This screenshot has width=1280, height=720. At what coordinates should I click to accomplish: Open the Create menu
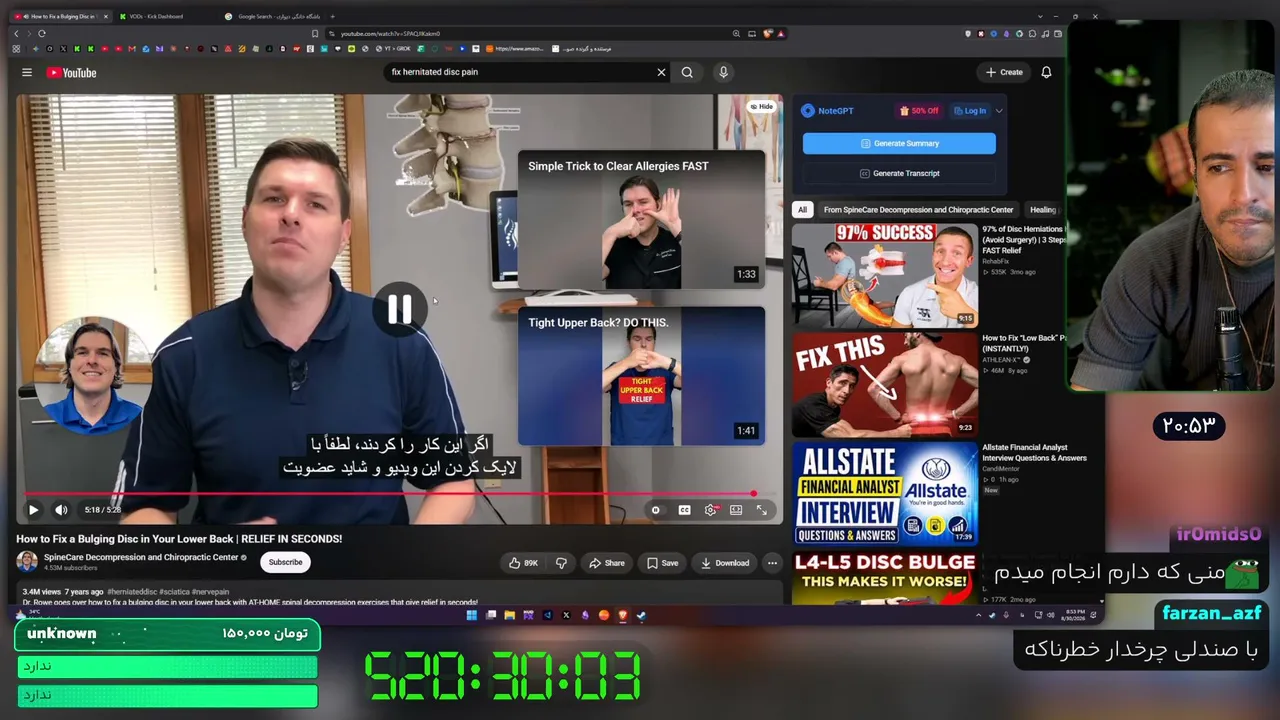(x=1004, y=72)
